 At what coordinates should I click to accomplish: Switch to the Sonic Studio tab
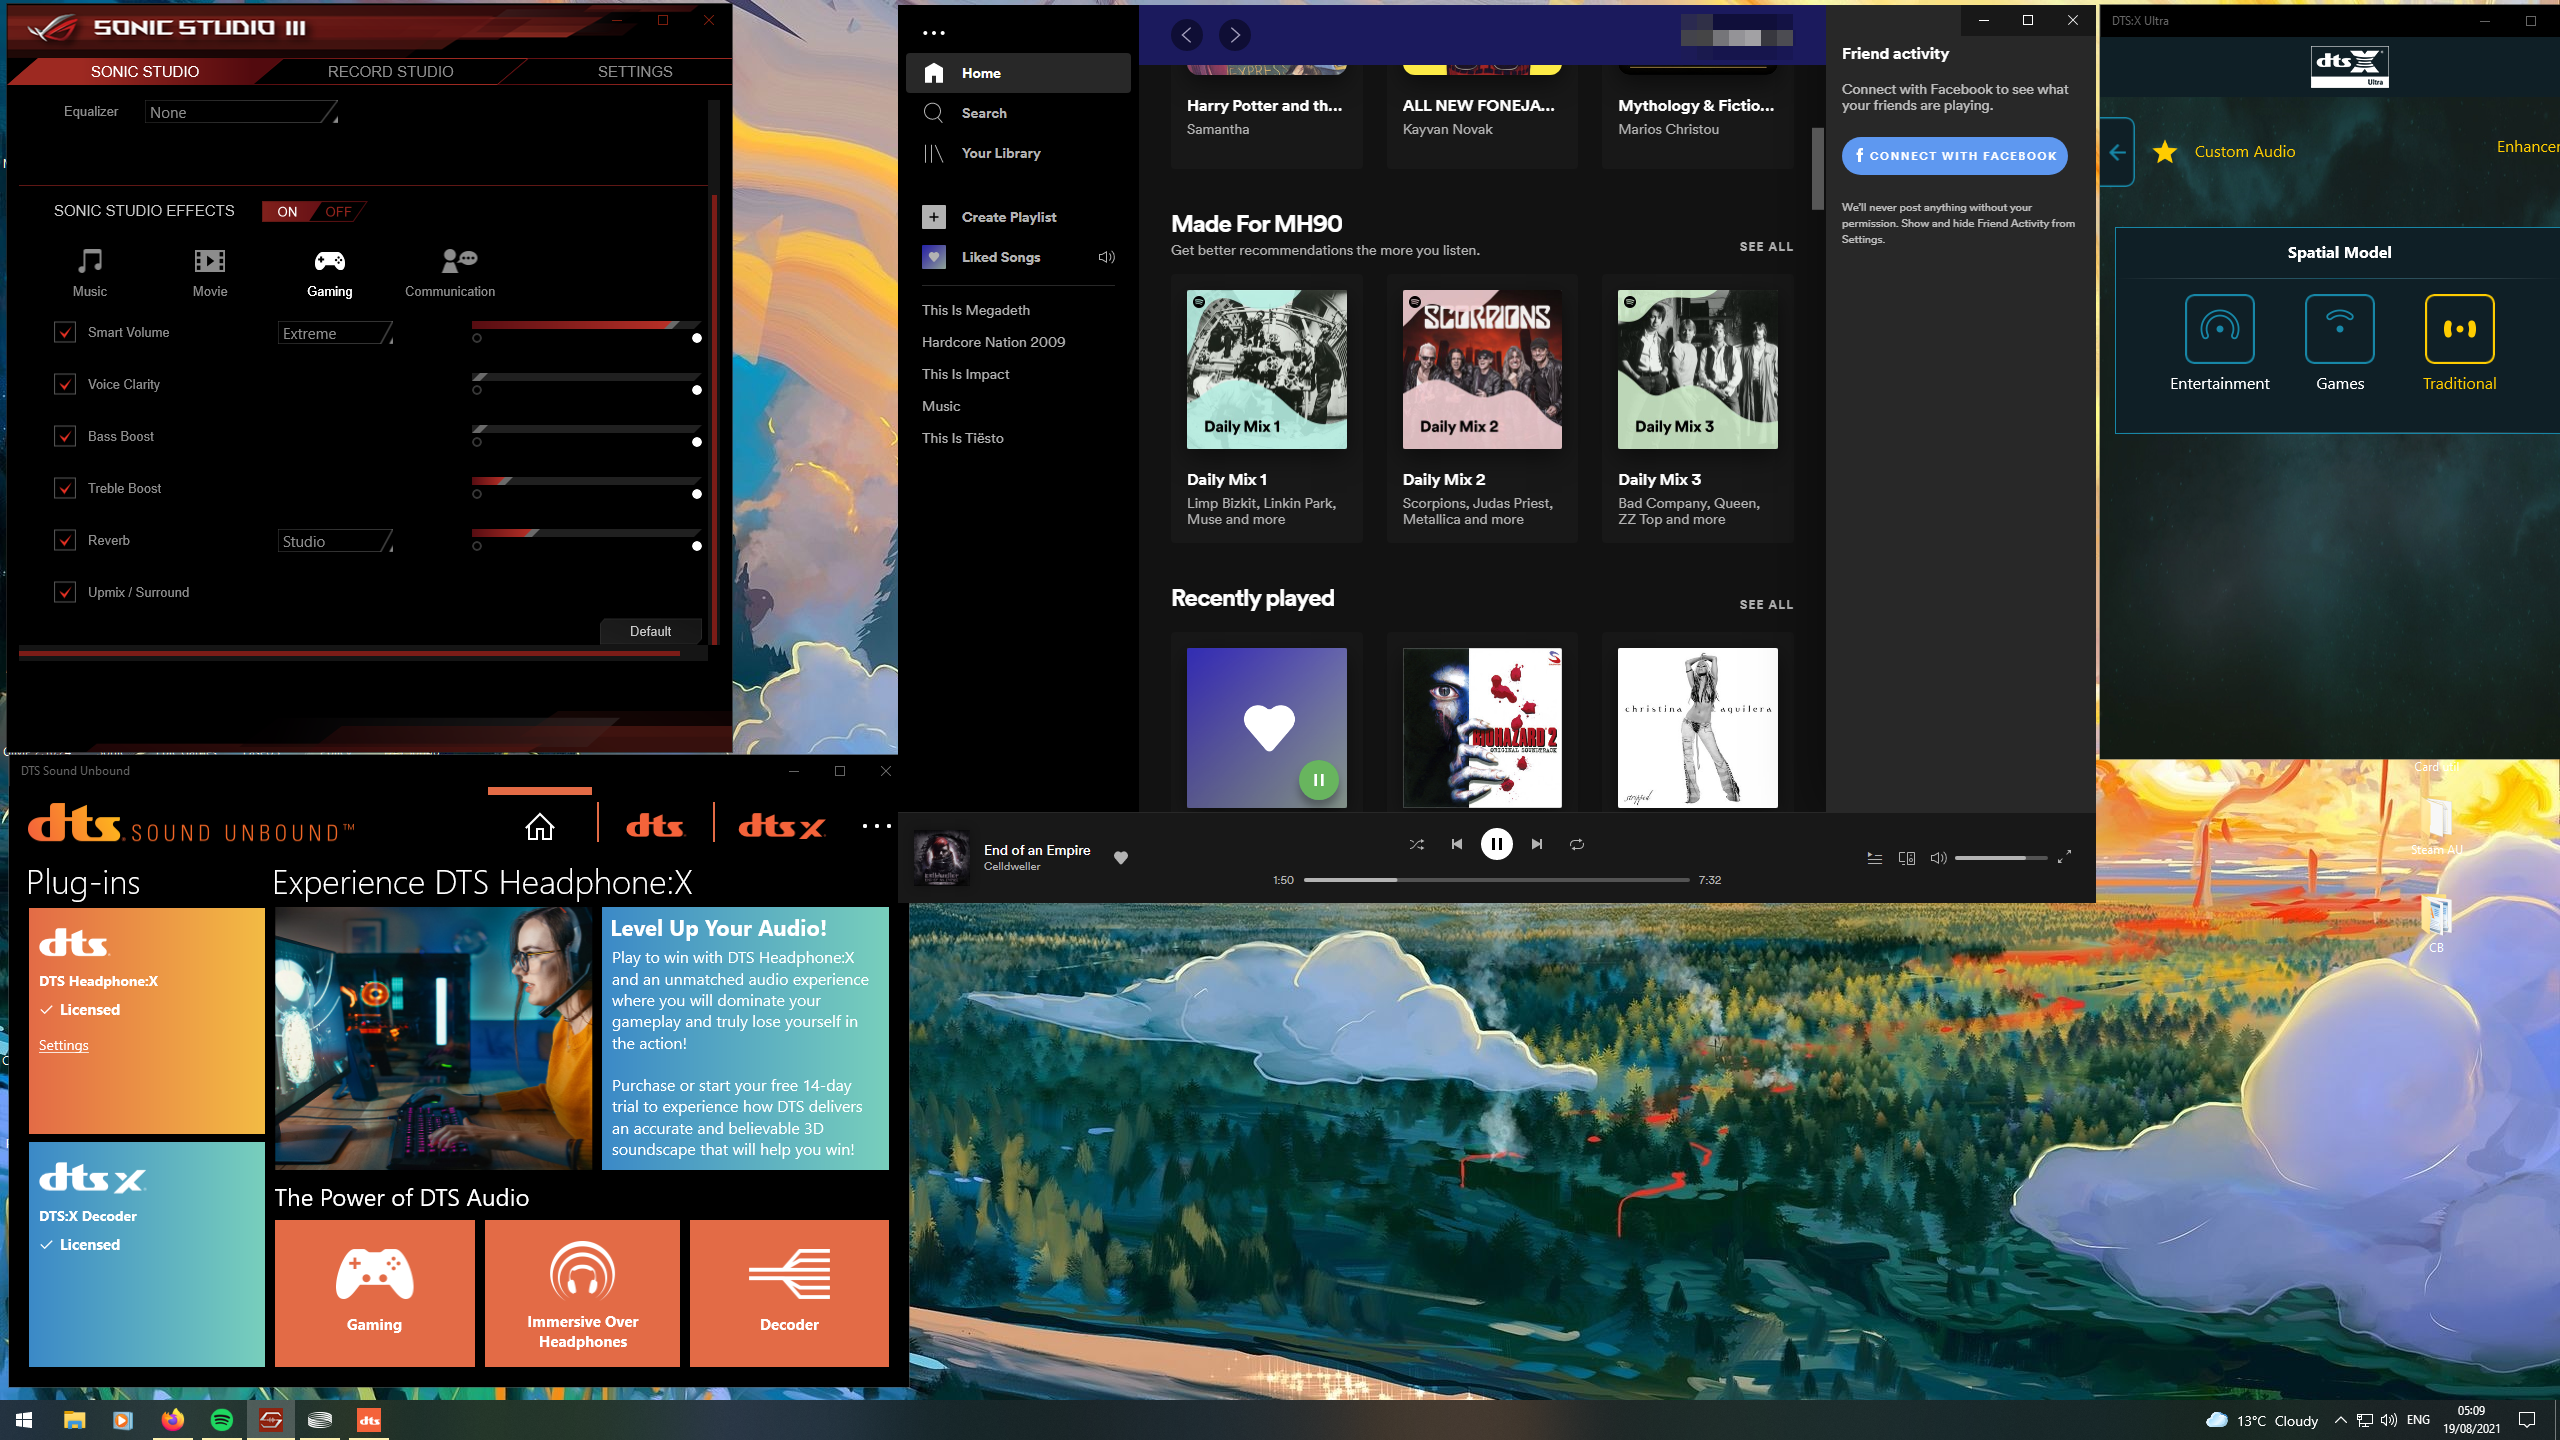tap(145, 71)
